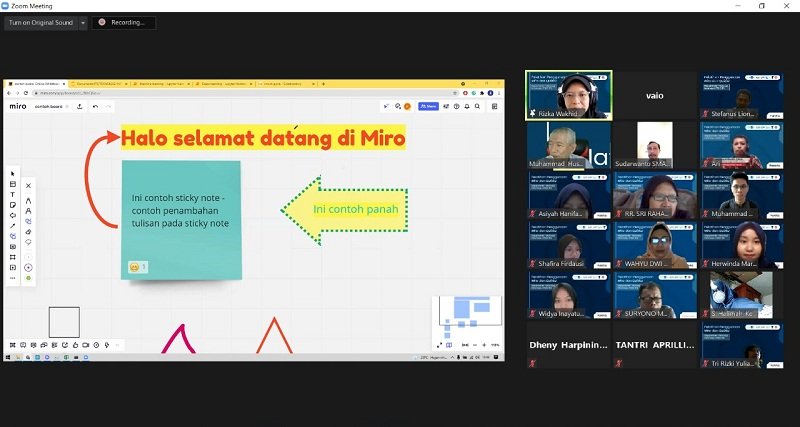Click TANTRI APRILLI participant tile
Image resolution: width=800 pixels, height=427 pixels.
pyautogui.click(x=655, y=345)
